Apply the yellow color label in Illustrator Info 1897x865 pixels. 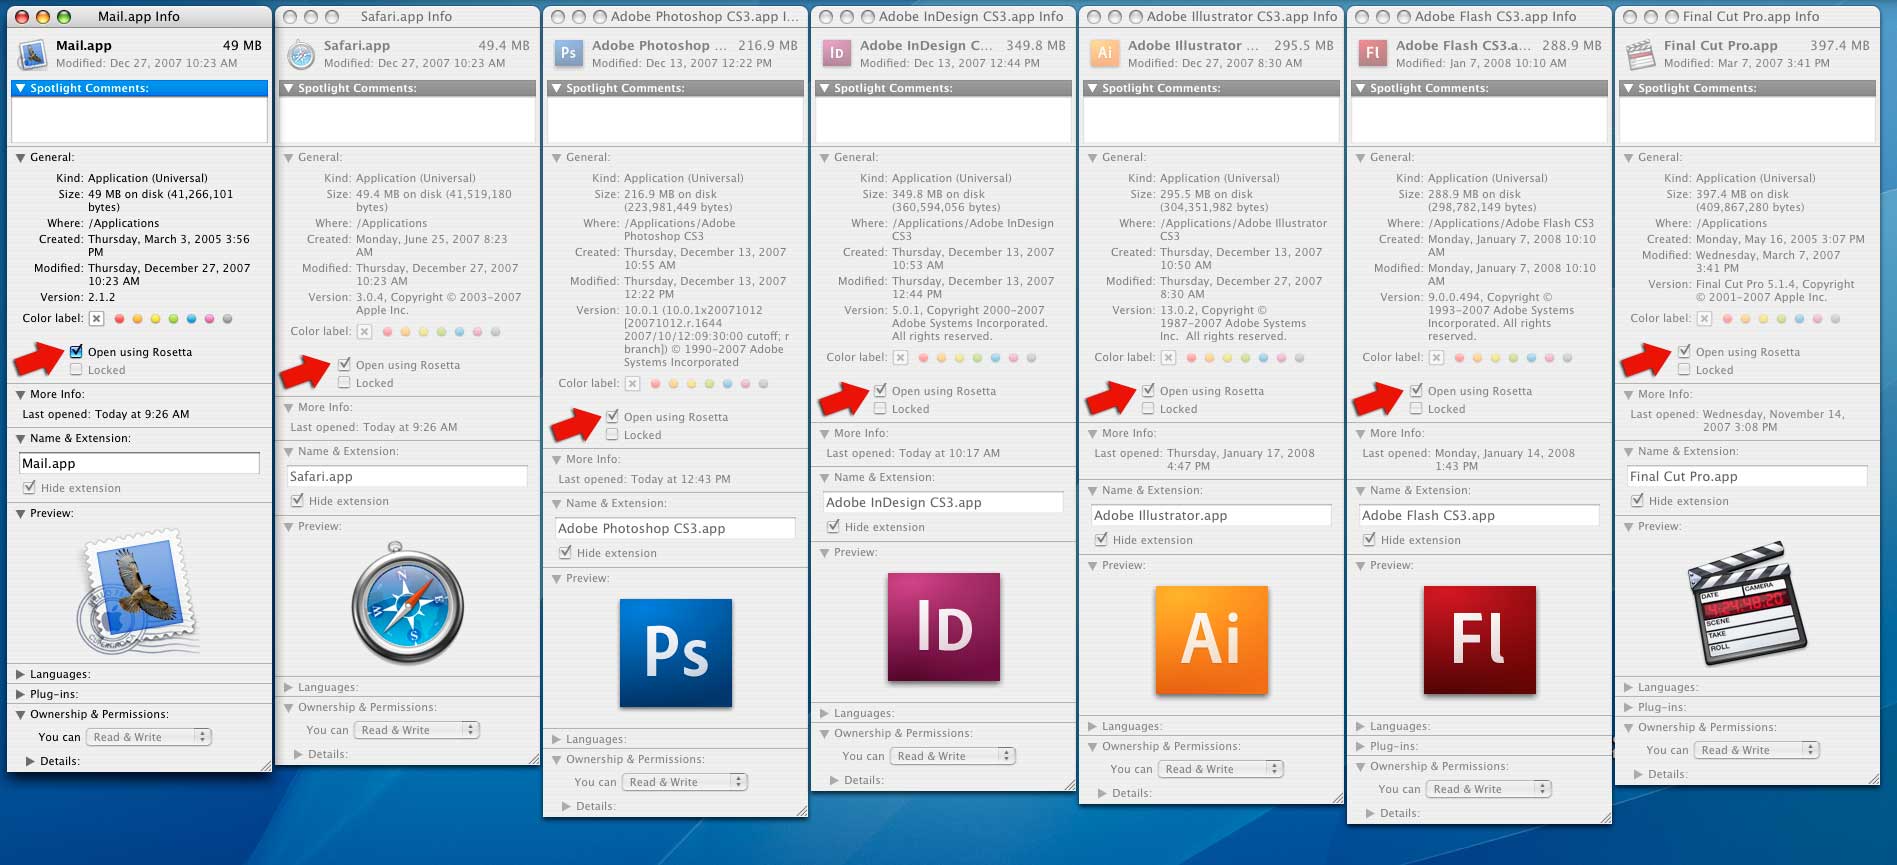1227,358
